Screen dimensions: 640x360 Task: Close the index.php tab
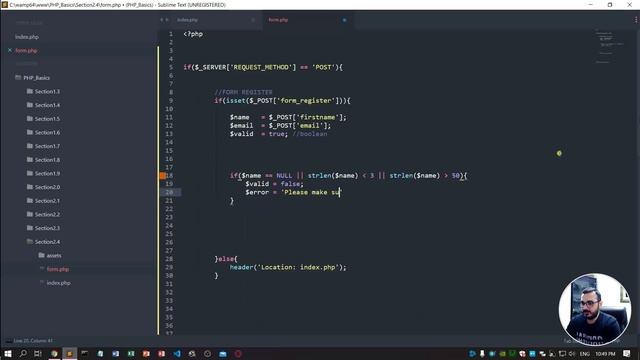click(x=253, y=20)
